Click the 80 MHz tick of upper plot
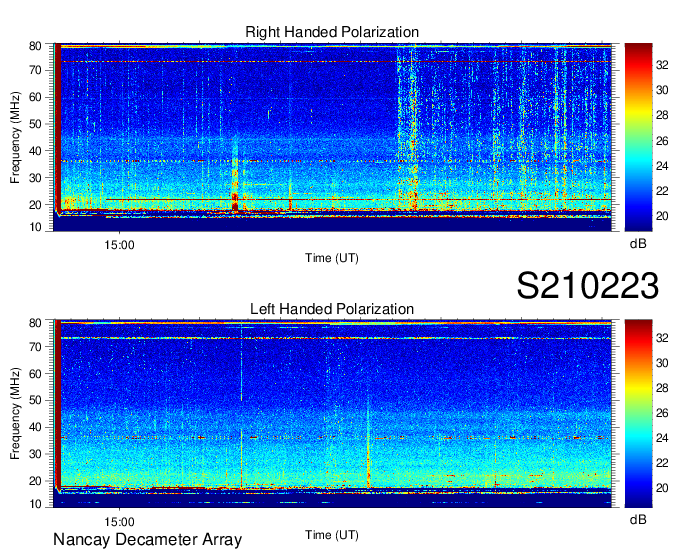 (x=35, y=46)
